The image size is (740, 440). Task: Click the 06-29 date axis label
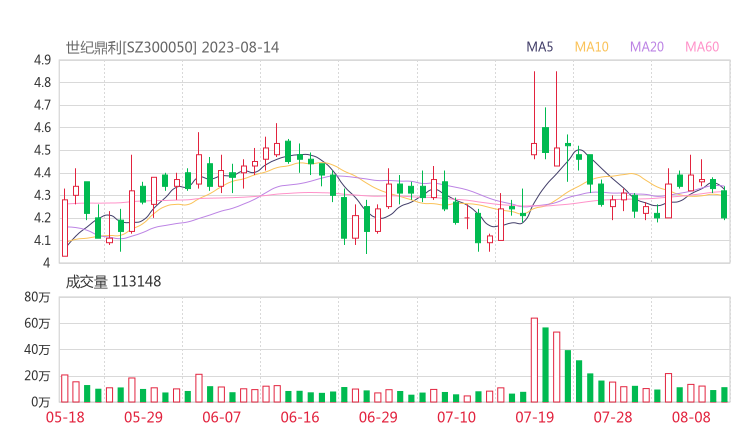pos(378,417)
